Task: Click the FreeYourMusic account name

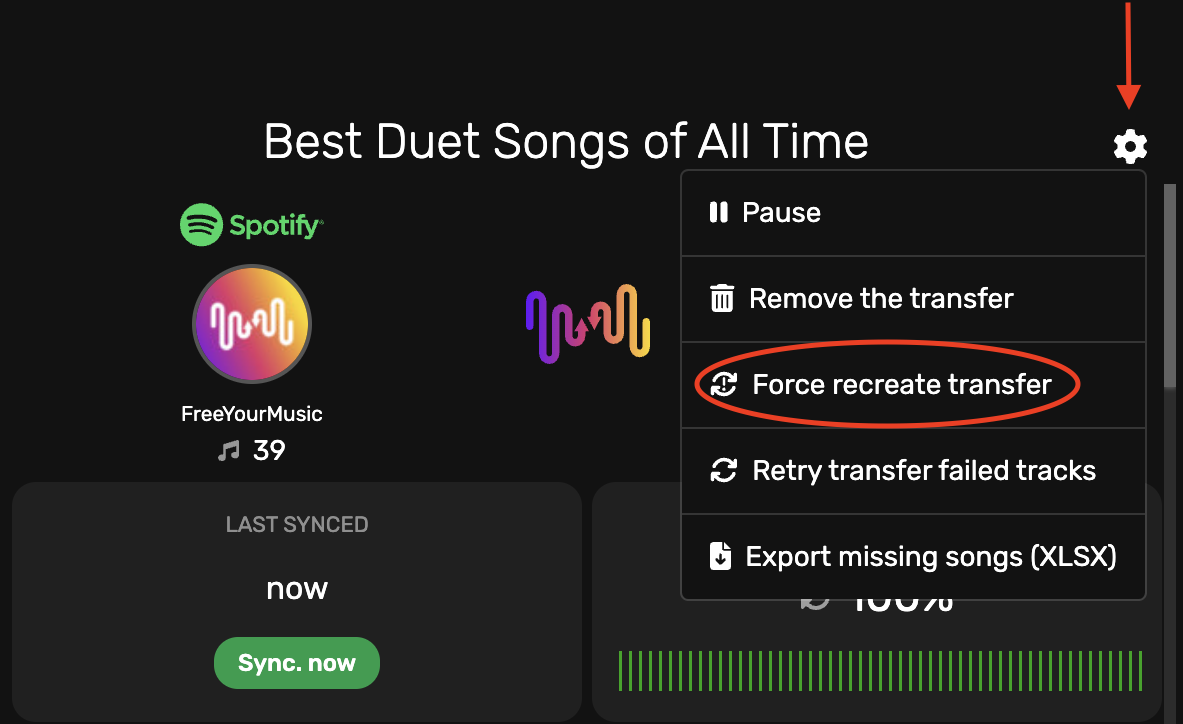Action: point(251,413)
